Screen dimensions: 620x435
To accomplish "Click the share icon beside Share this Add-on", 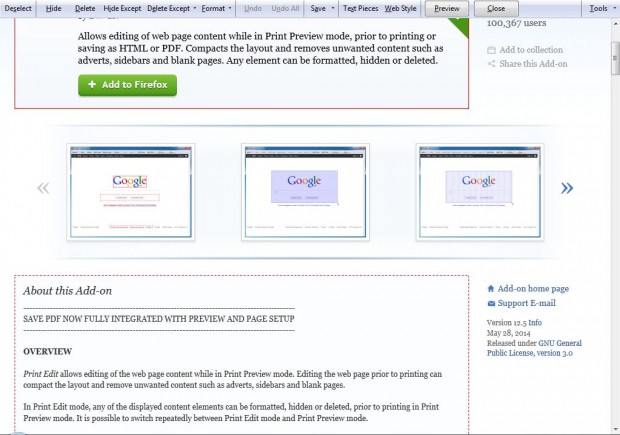I will tap(491, 64).
